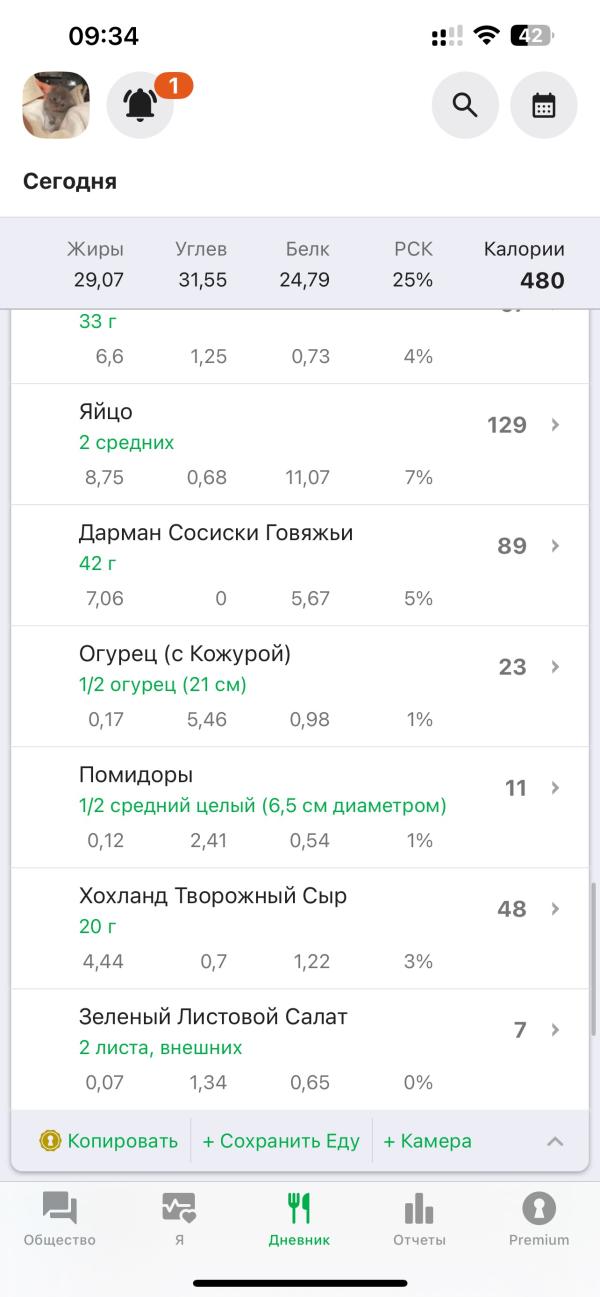
Task: Expand the Яйцо entry chevron
Action: 556,425
